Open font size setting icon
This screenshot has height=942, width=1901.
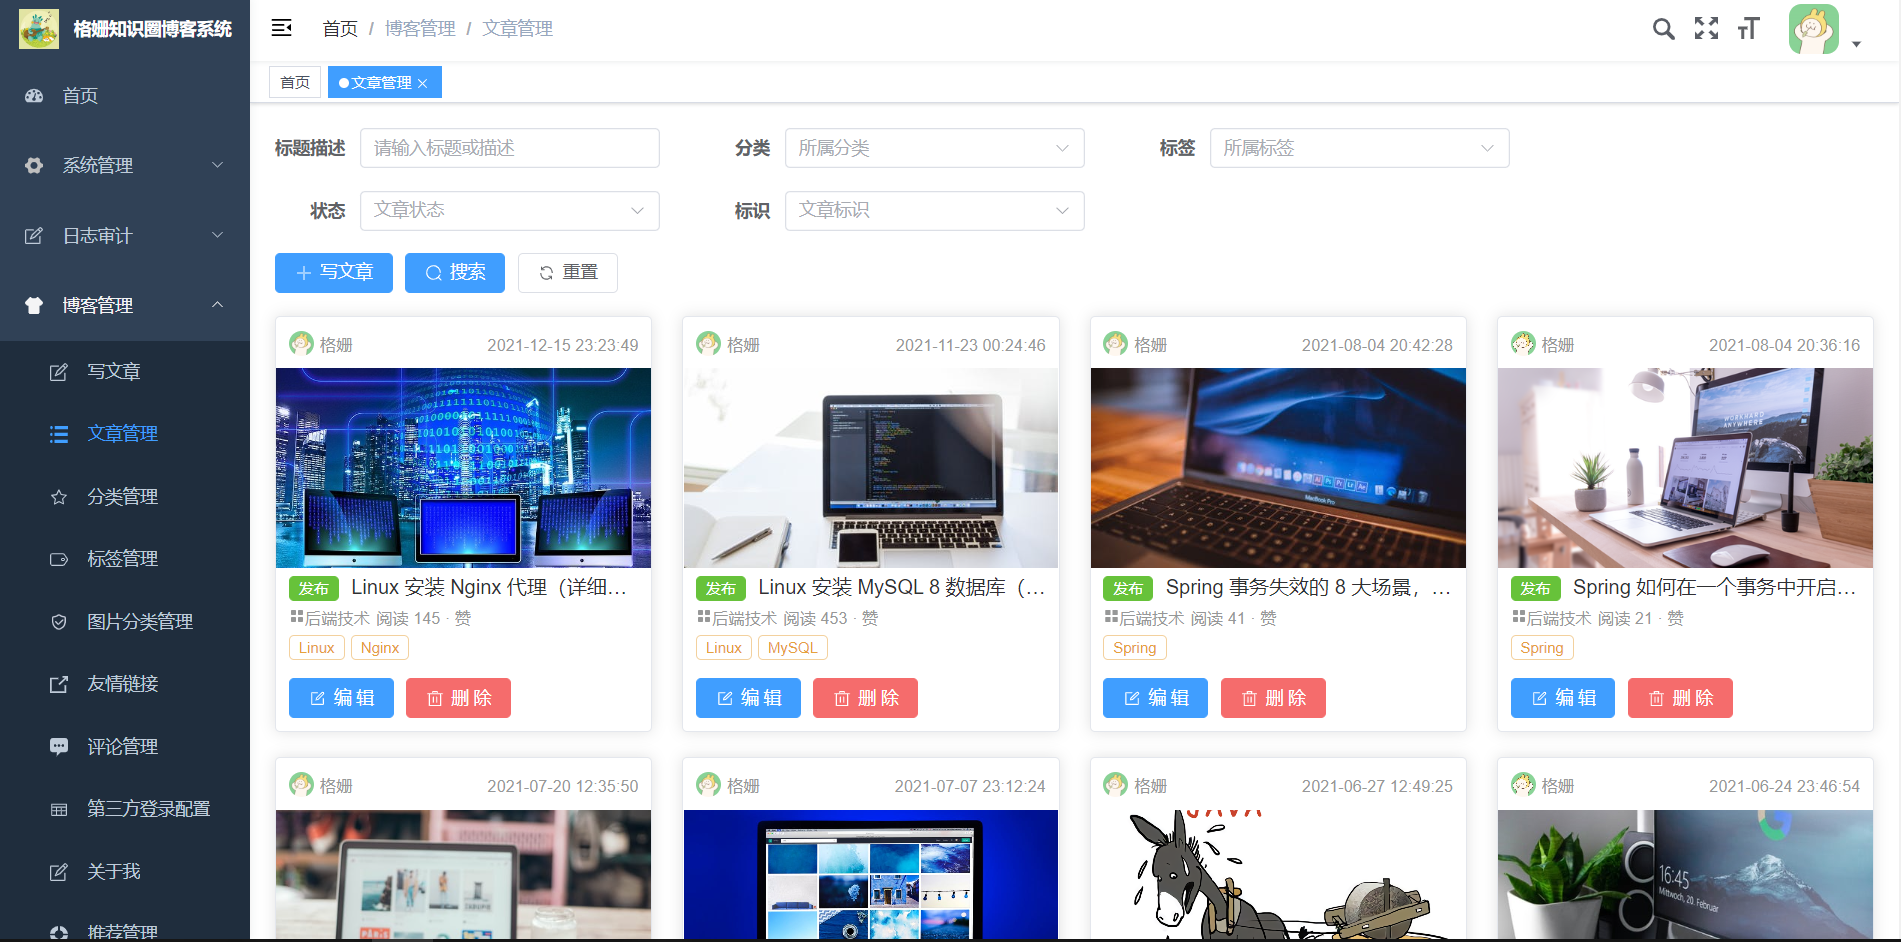point(1748,29)
